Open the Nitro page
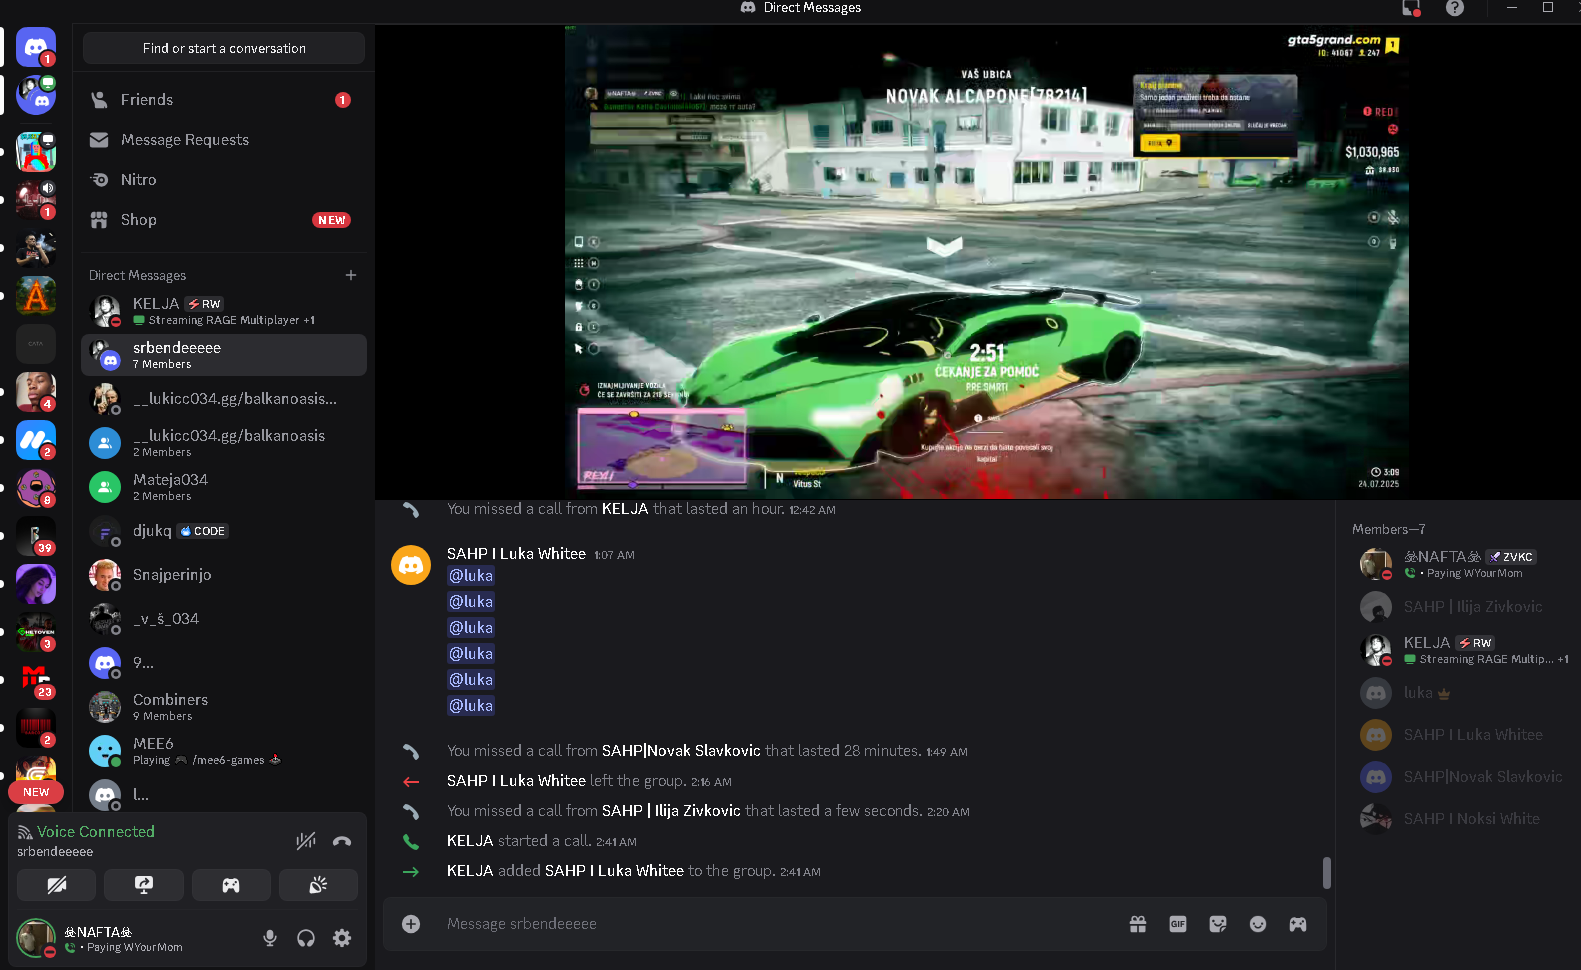 (x=224, y=180)
